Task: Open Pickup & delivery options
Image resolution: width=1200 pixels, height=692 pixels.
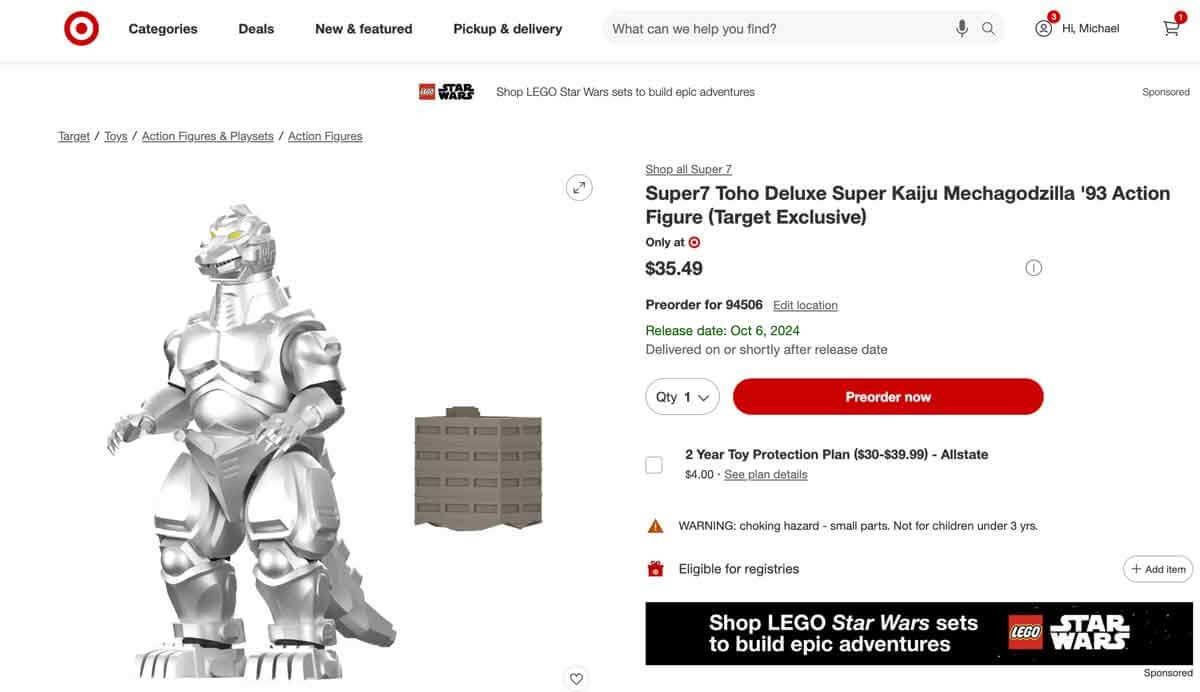Action: [508, 27]
